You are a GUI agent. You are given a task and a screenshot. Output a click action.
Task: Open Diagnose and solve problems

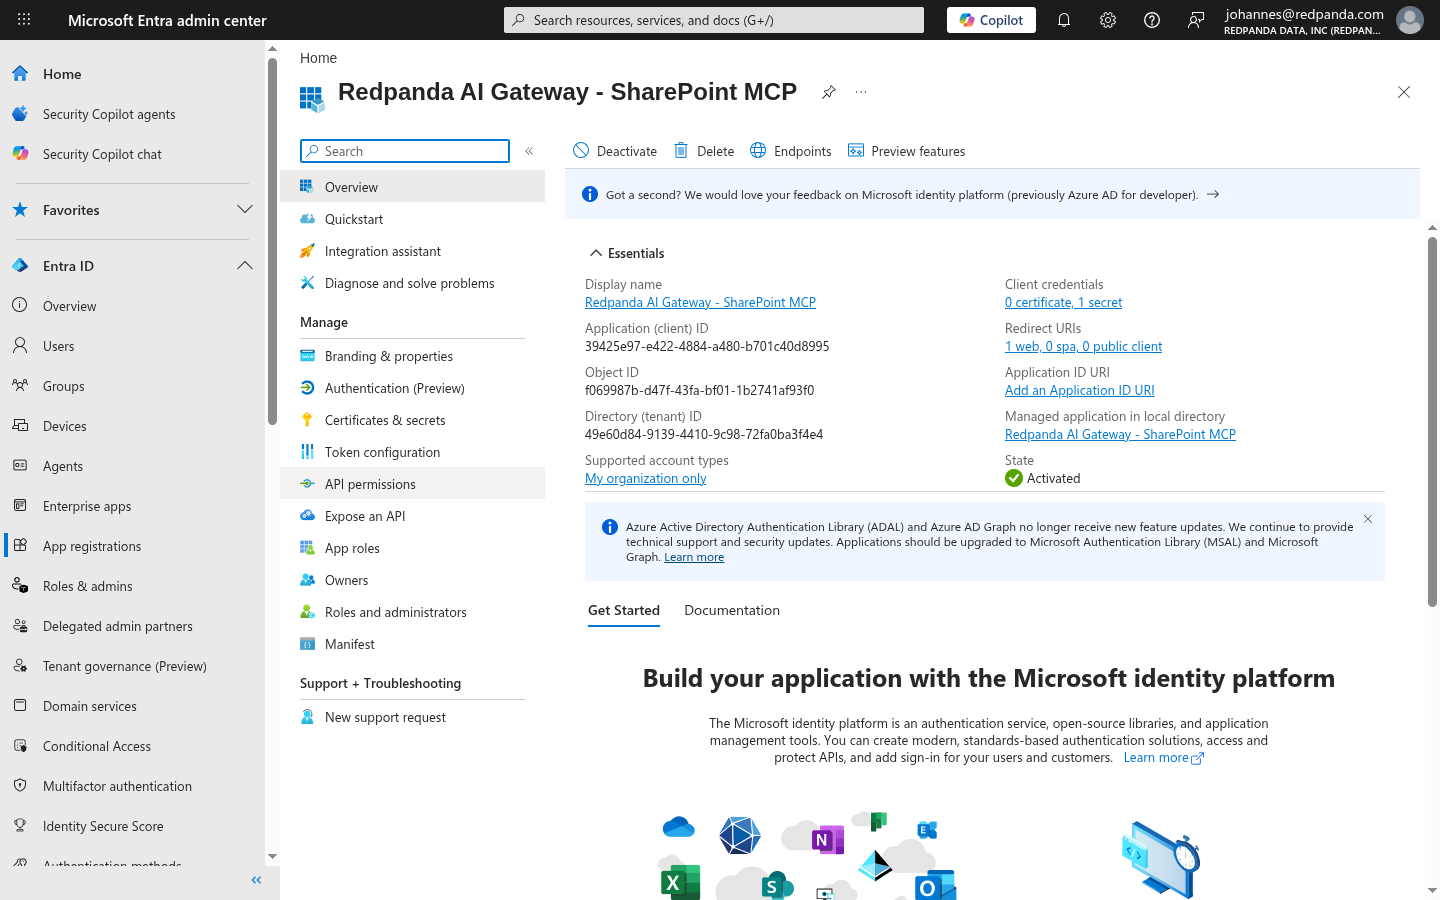pos(412,283)
